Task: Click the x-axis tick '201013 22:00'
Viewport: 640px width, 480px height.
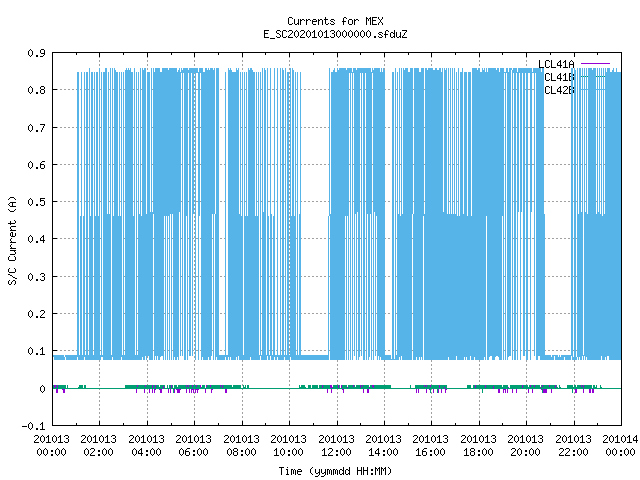Action: coord(573,446)
